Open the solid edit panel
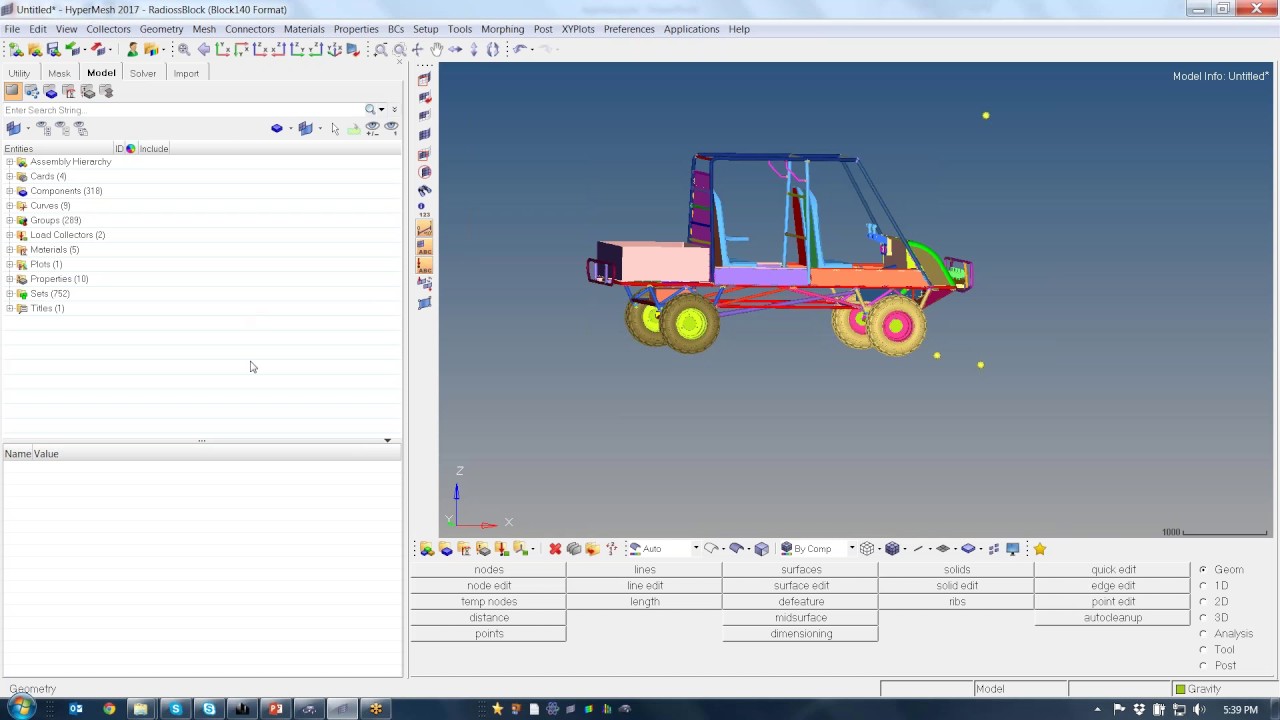This screenshot has width=1280, height=720. [x=957, y=586]
